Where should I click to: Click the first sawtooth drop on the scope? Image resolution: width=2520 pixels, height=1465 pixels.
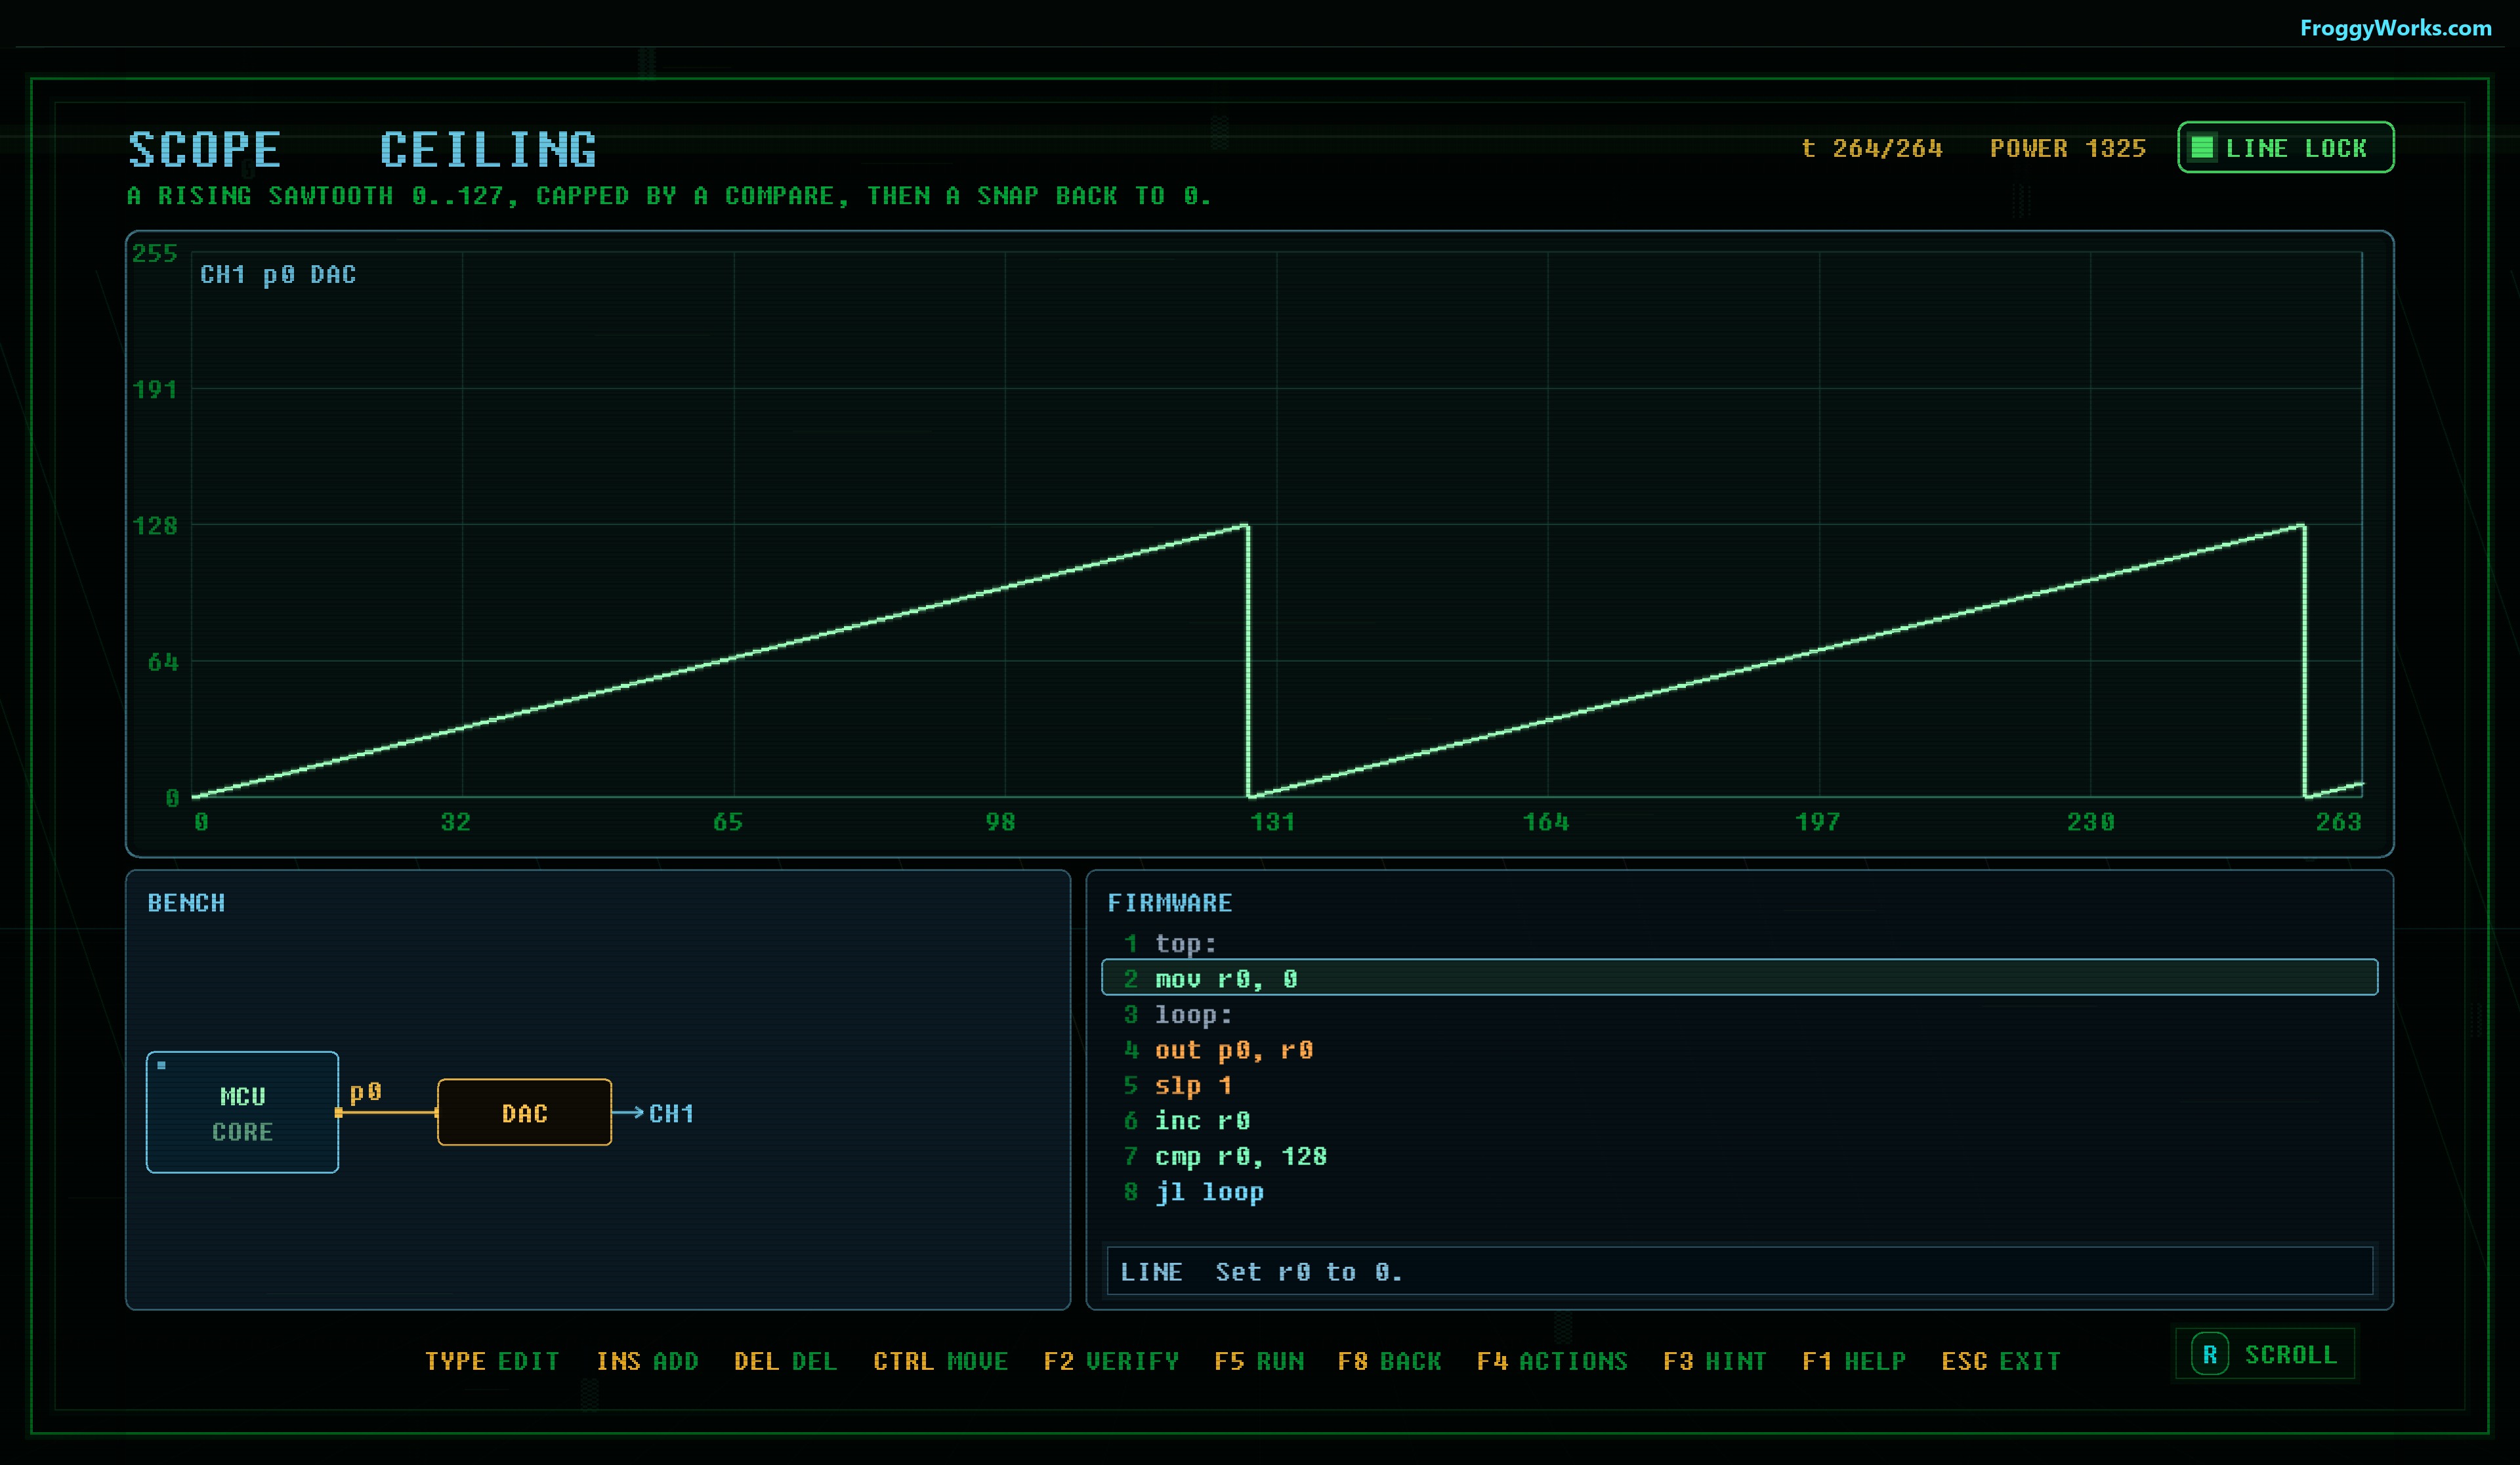click(x=1247, y=660)
